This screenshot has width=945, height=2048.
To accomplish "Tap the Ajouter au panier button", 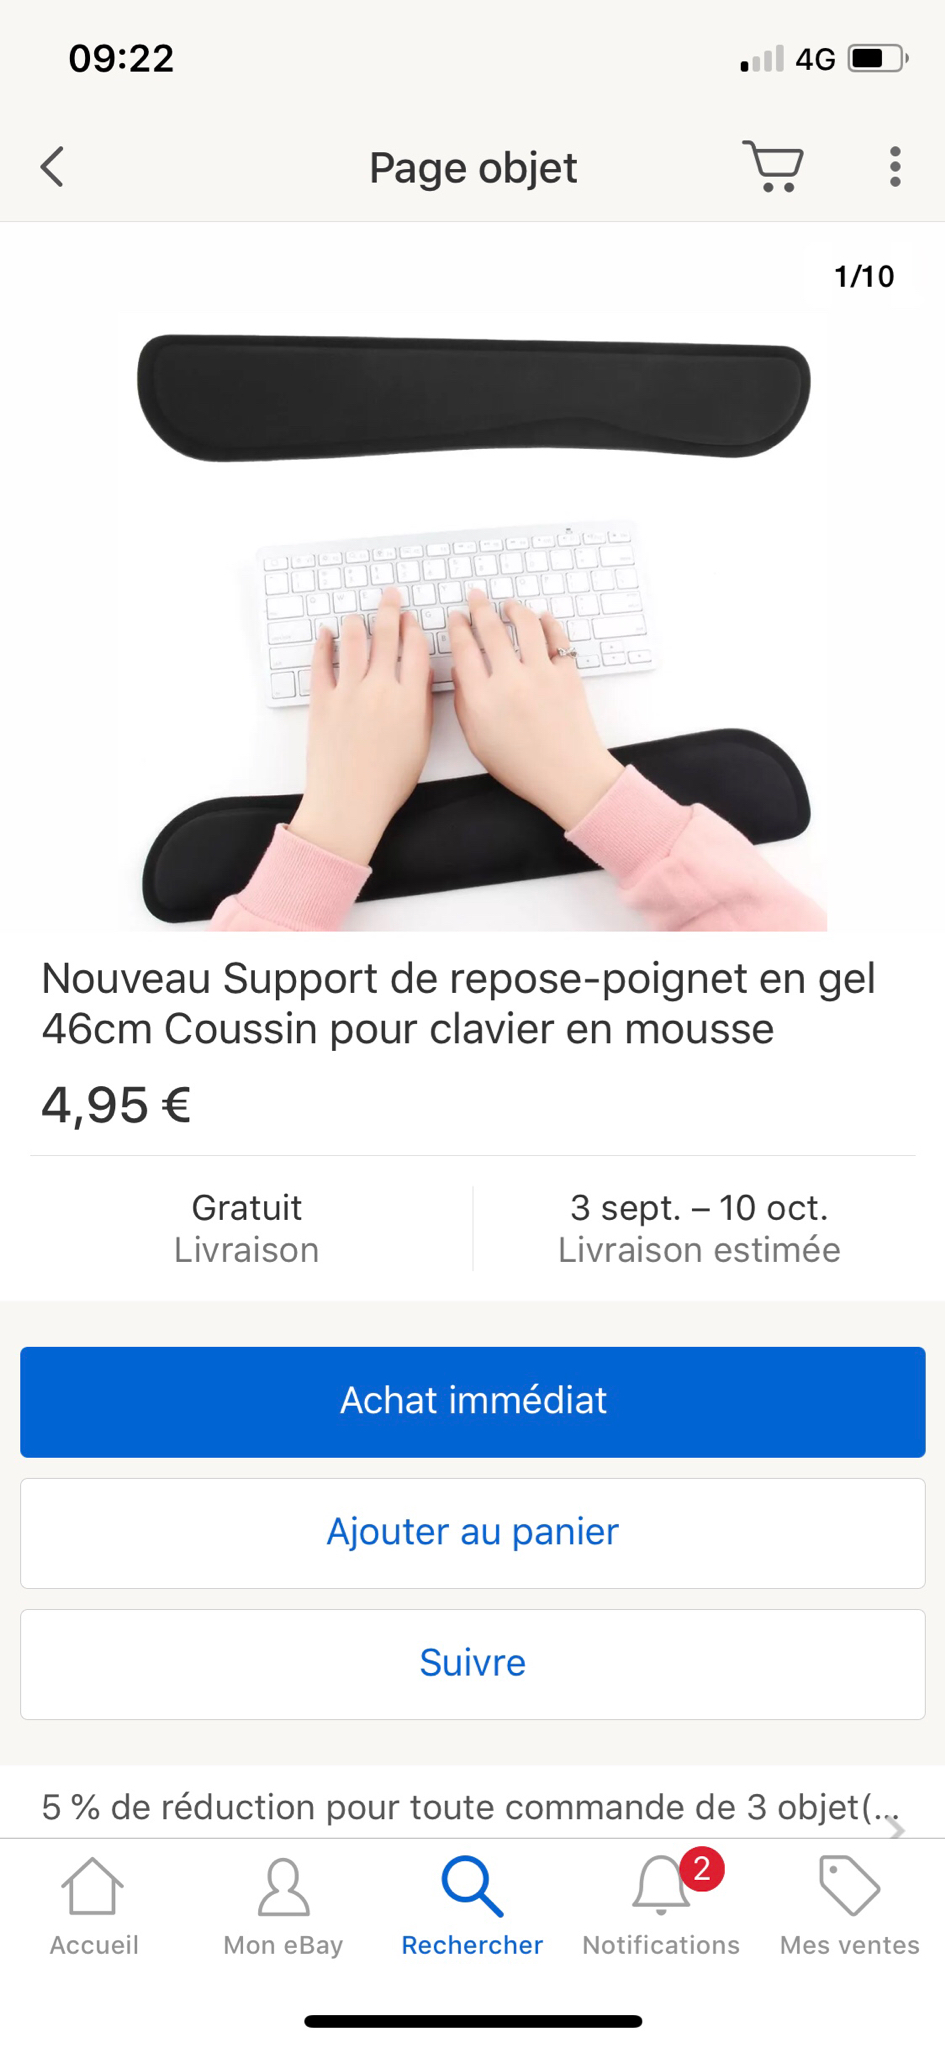I will coord(472,1532).
